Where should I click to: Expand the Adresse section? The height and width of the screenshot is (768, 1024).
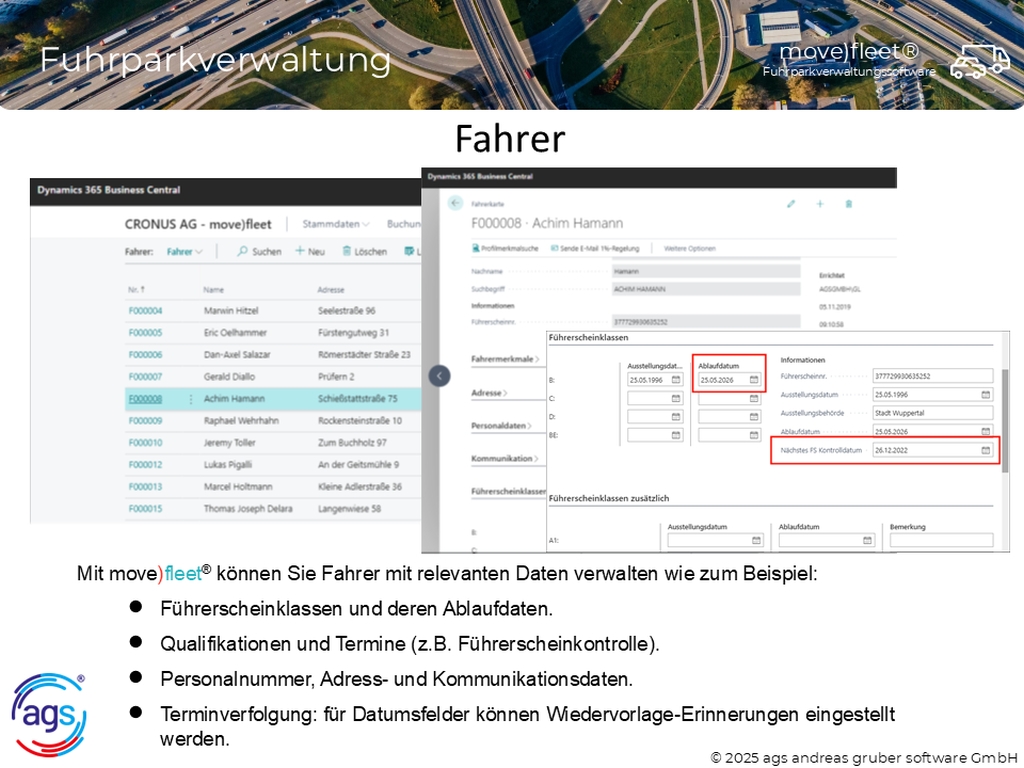[489, 392]
